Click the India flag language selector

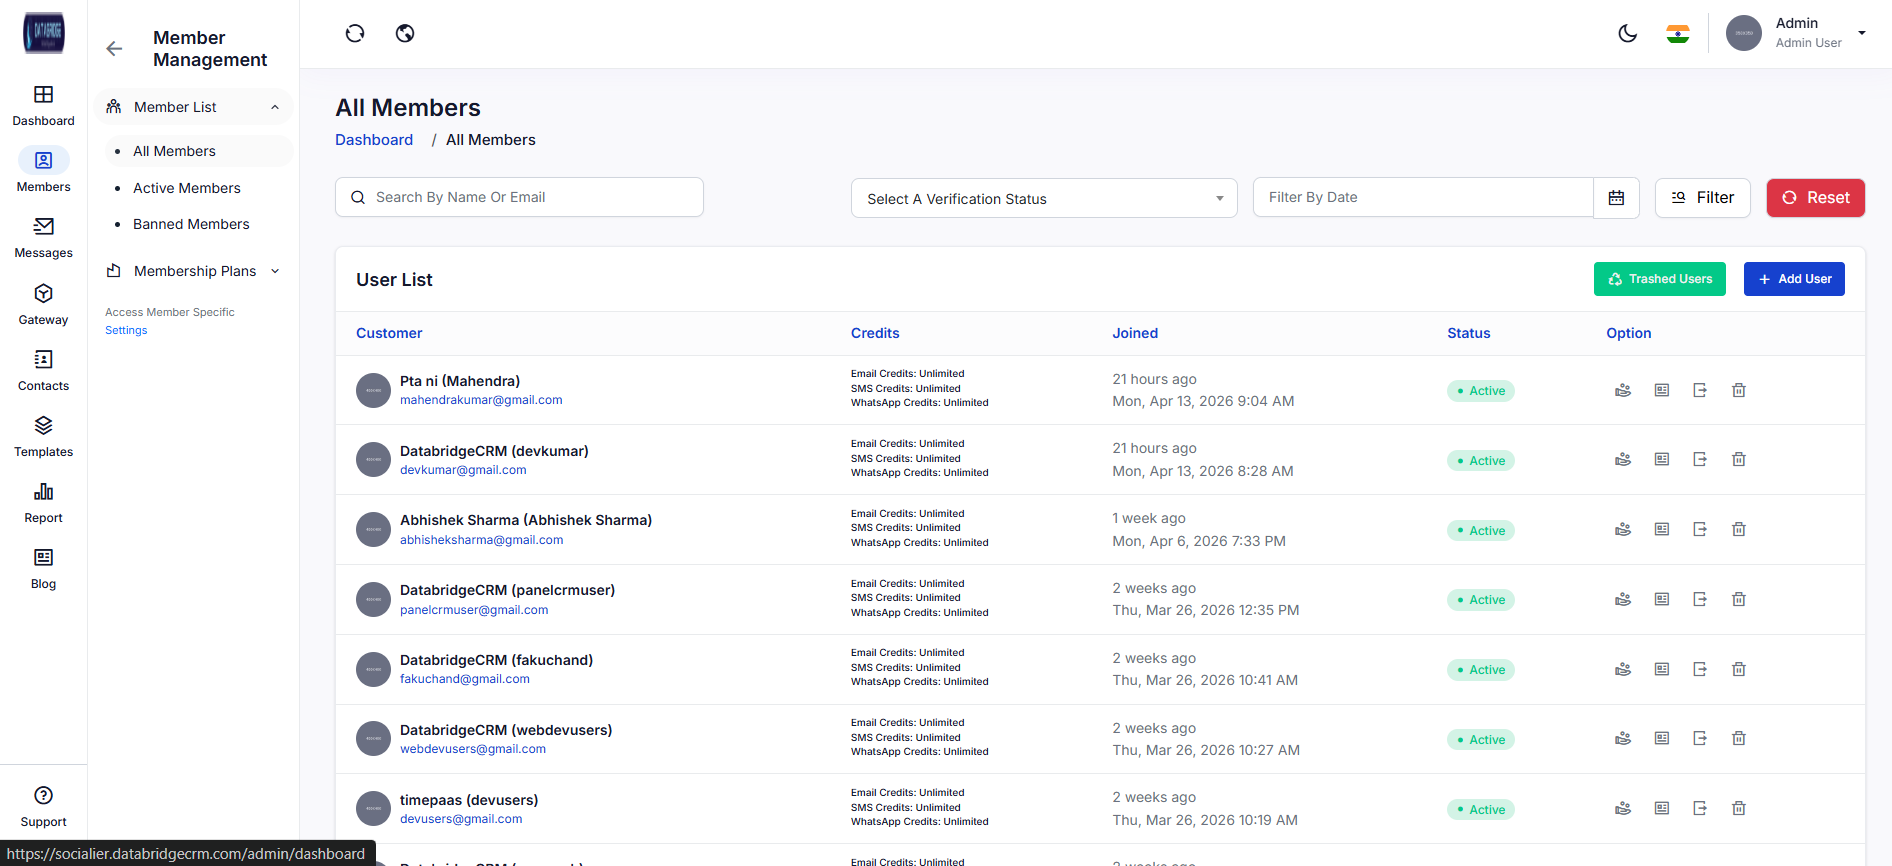click(1678, 34)
